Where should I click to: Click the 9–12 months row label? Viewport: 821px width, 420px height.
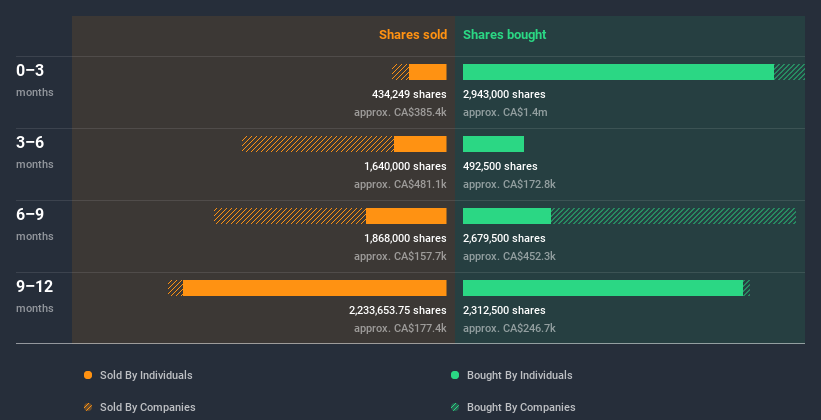35,296
